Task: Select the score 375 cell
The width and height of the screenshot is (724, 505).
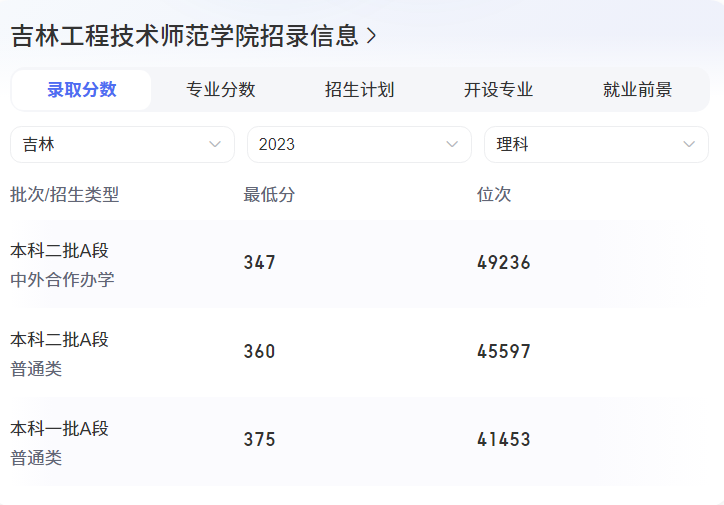Action: 259,439
